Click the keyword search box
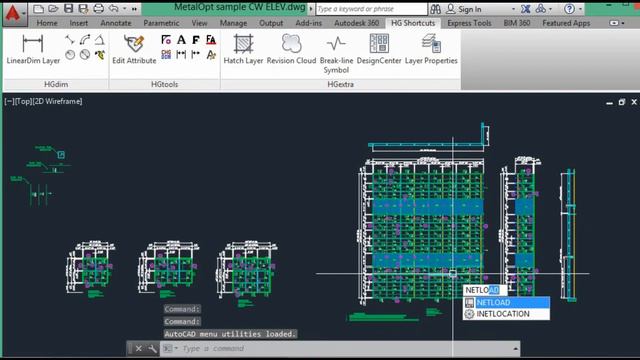This screenshot has width=640, height=360. [x=371, y=9]
